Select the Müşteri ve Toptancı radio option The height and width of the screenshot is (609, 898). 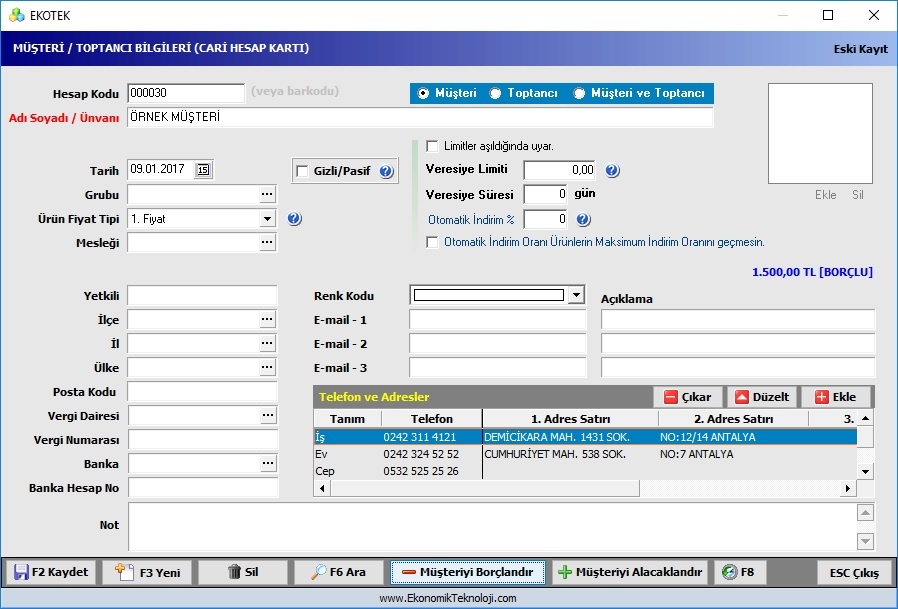580,93
